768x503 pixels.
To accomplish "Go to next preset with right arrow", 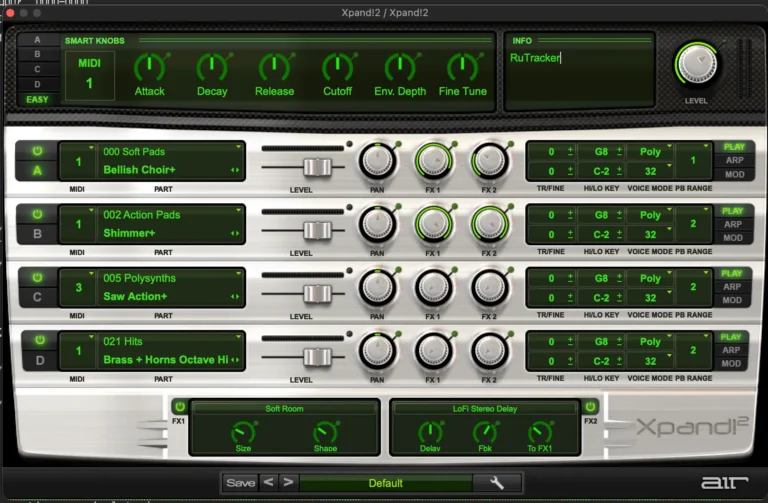I will pyautogui.click(x=288, y=483).
